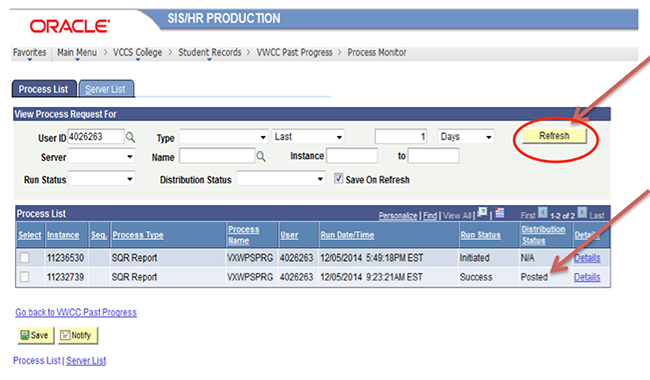Viewport: 650px width, 380px height.
Task: Click the Select column header
Action: (29, 235)
